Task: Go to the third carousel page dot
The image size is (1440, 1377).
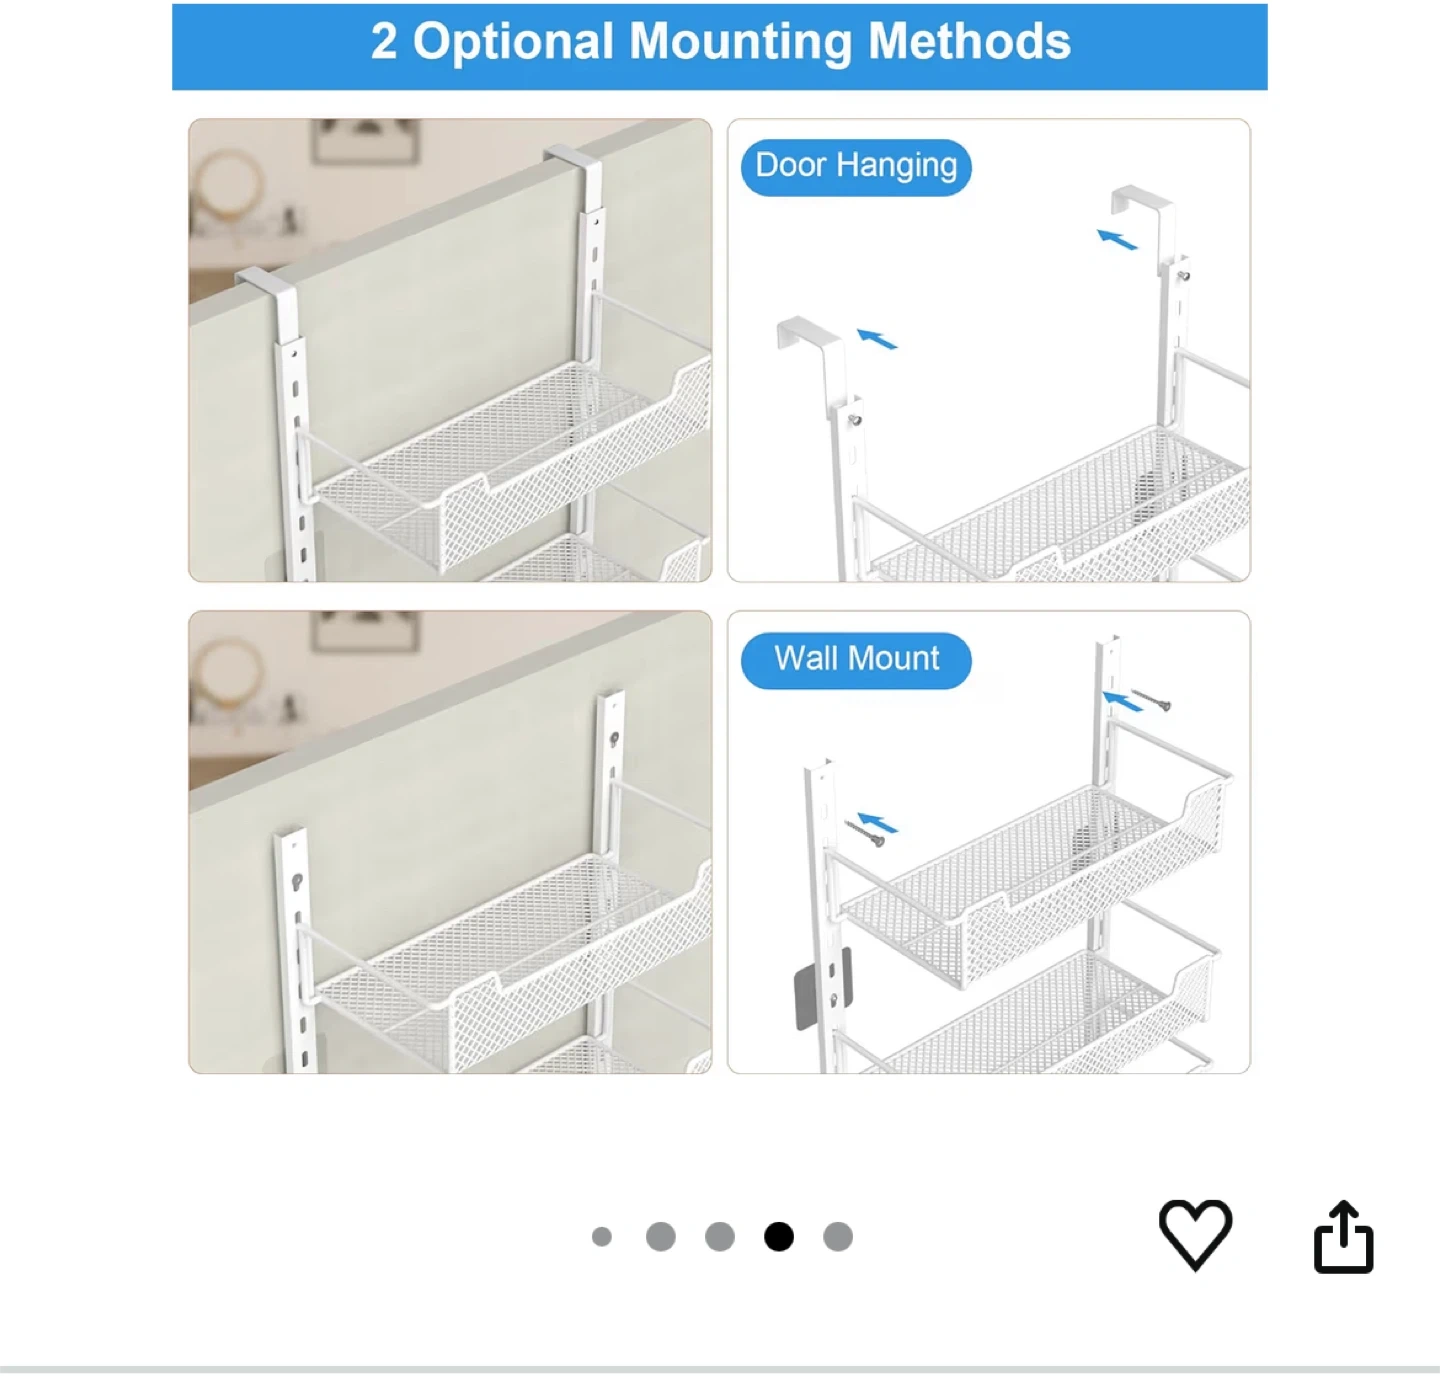Action: point(720,1237)
